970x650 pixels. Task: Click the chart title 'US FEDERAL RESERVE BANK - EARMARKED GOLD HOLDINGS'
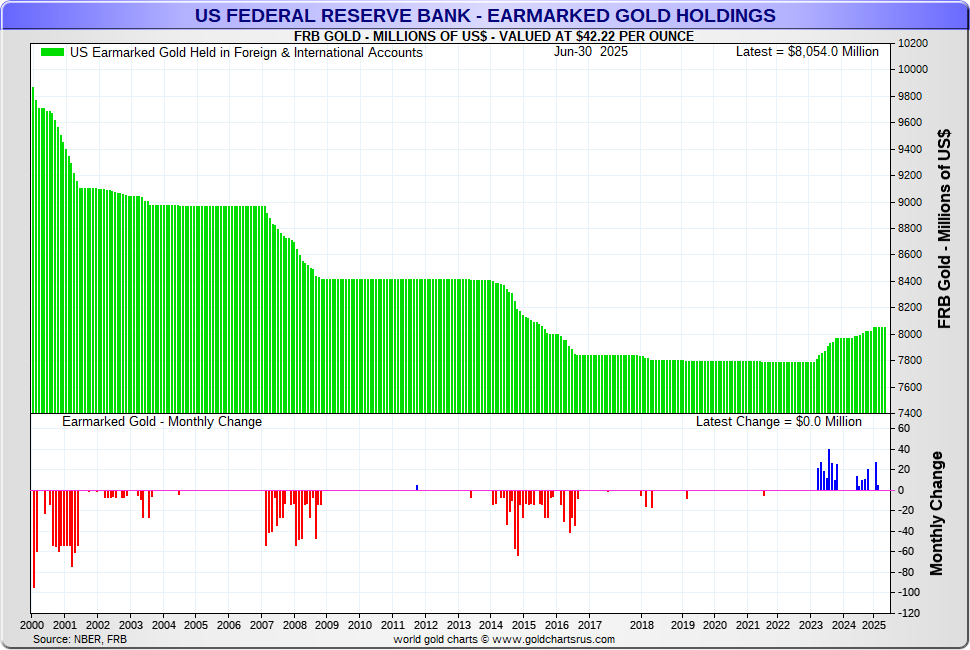485,15
